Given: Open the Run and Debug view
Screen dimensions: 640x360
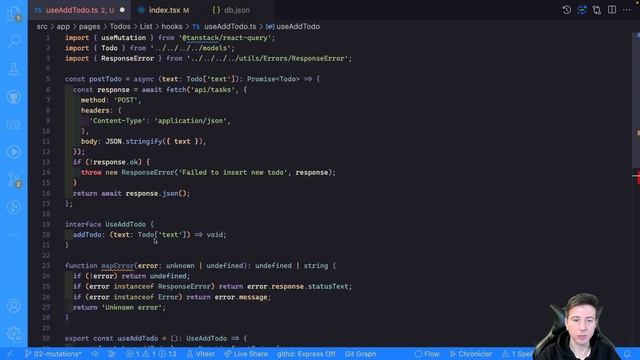Looking at the screenshot, I should click(14, 152).
